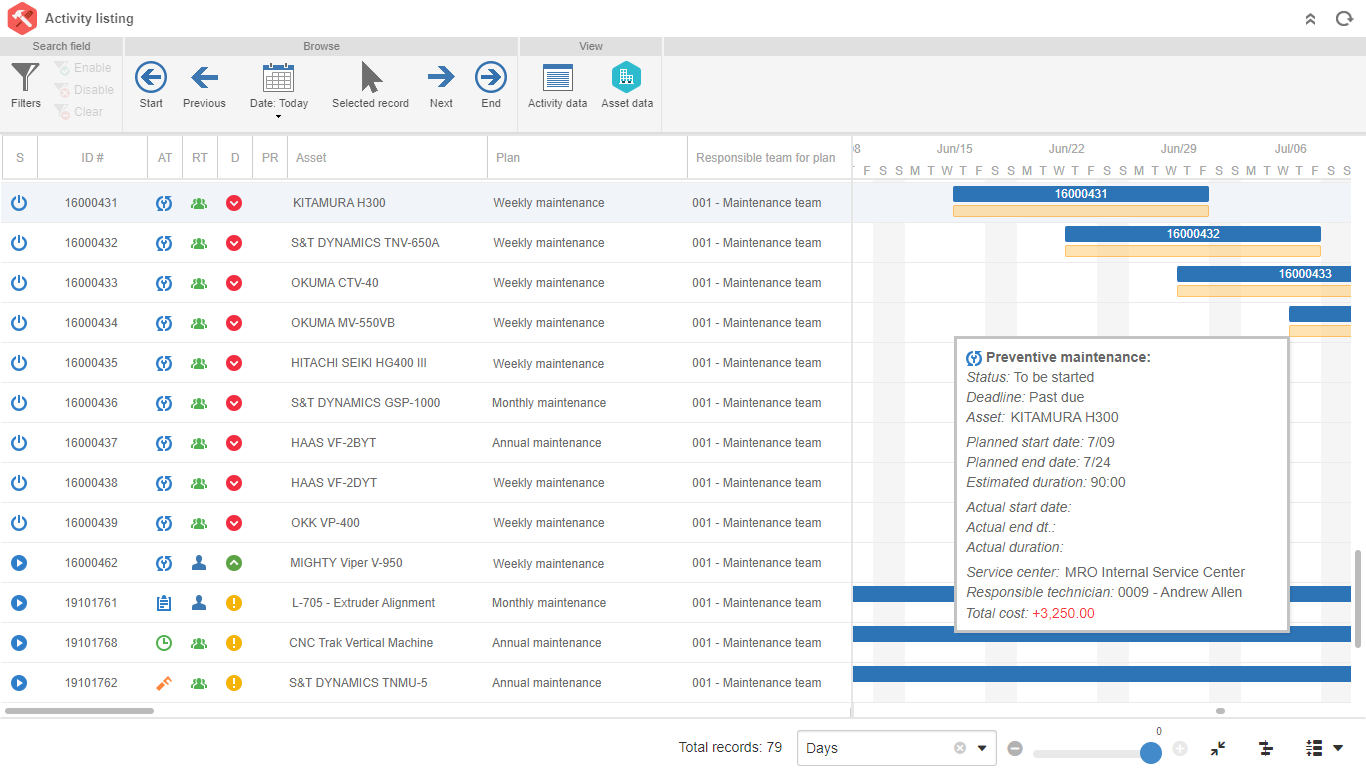Image resolution: width=1366 pixels, height=768 pixels.
Task: Toggle the power status icon for 16000435
Action: pyautogui.click(x=18, y=363)
